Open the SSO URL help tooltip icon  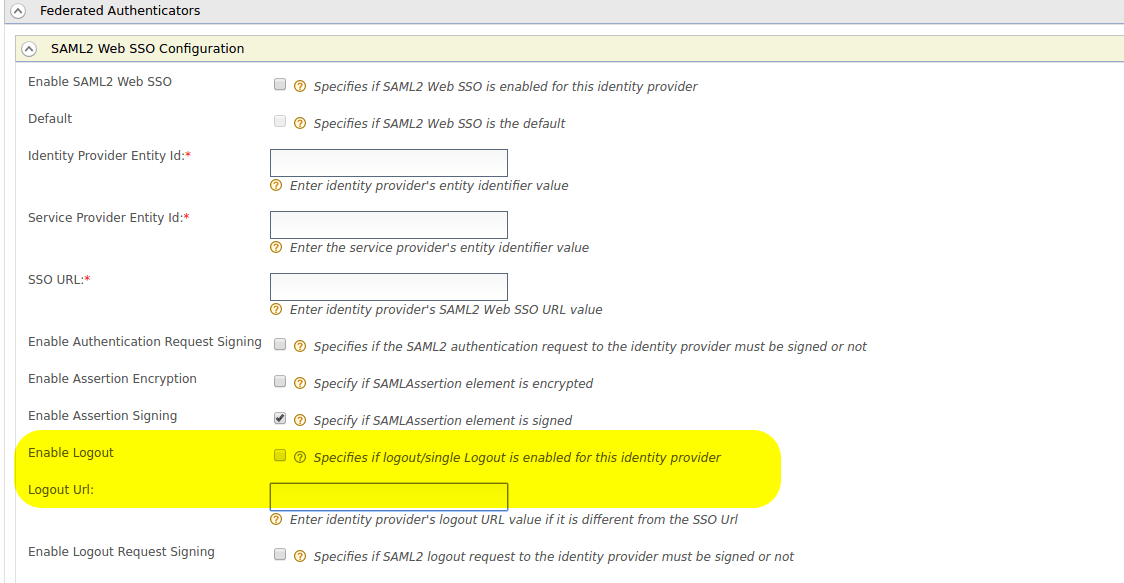(x=275, y=309)
